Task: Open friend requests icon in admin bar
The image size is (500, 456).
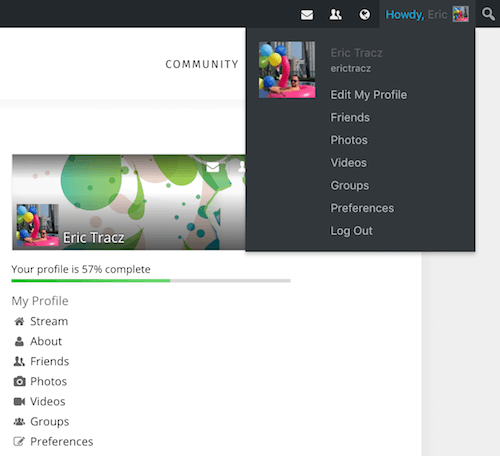Action: 335,14
